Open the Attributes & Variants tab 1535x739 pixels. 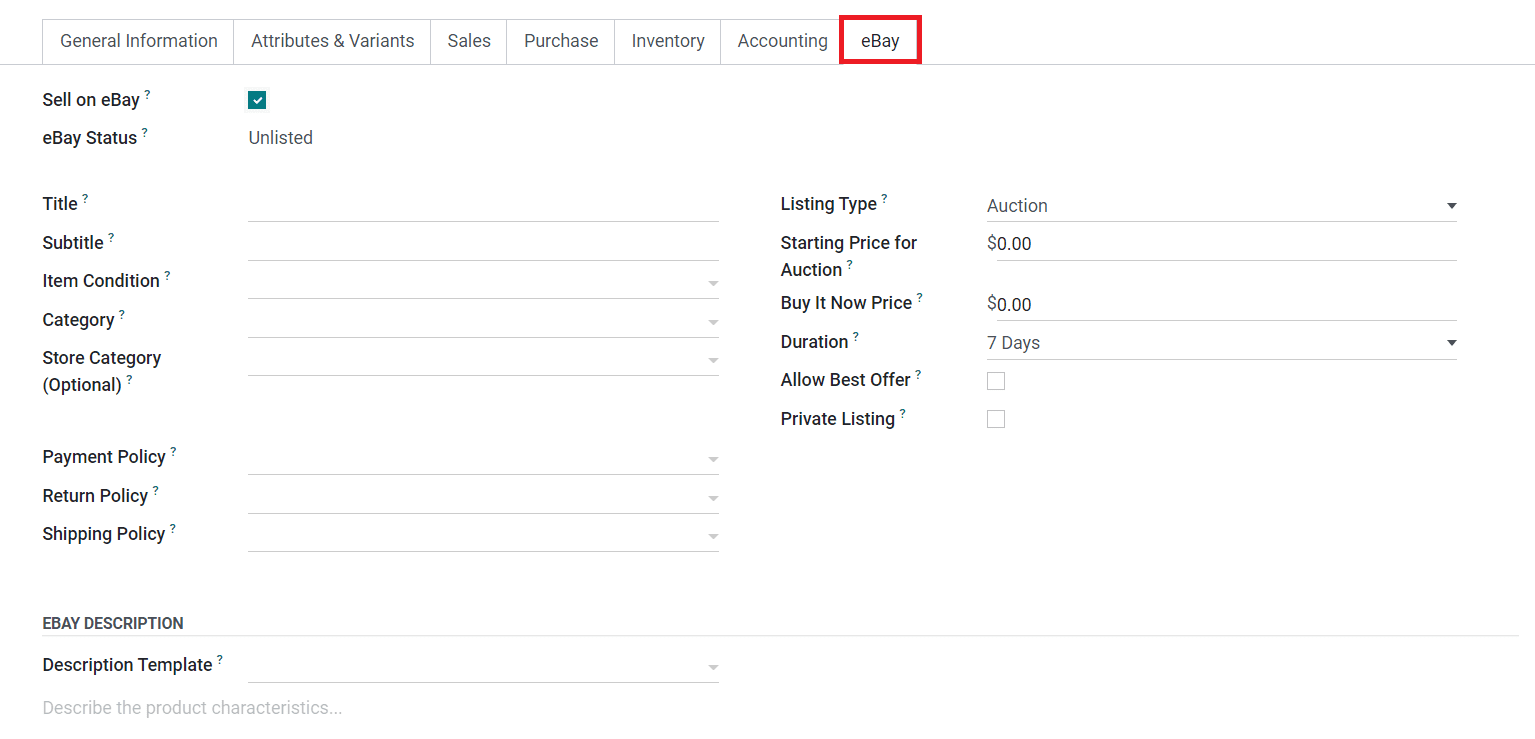(332, 41)
